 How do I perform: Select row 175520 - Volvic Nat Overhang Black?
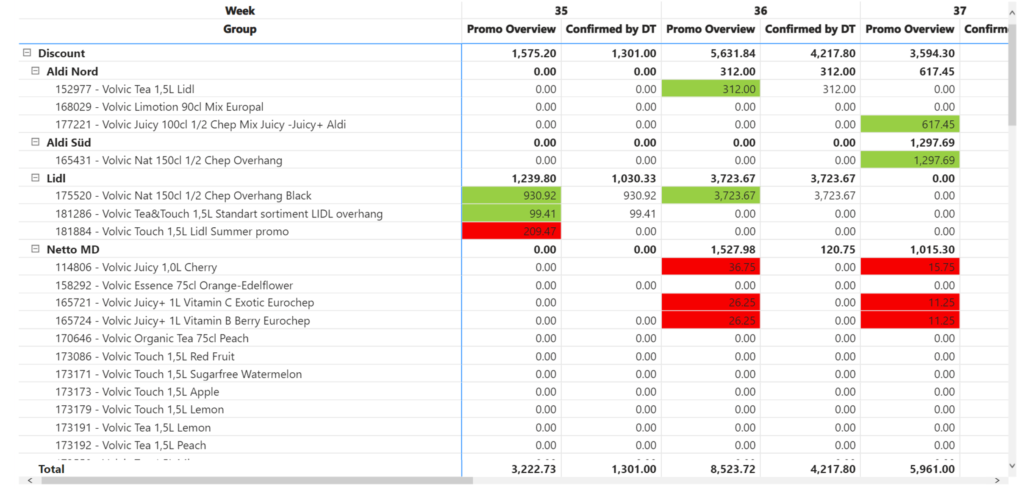(240, 195)
